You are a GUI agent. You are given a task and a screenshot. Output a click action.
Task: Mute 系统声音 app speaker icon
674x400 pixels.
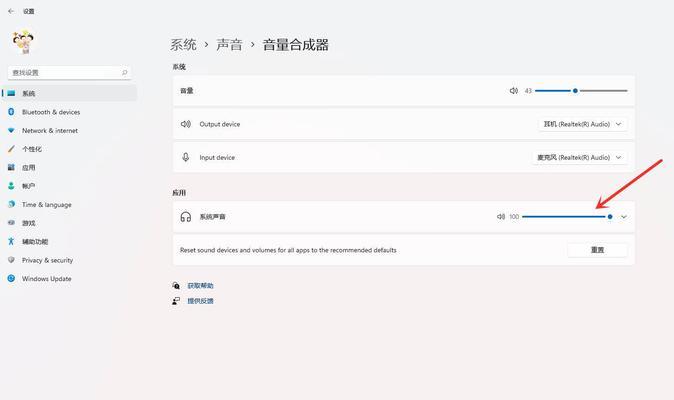click(501, 217)
